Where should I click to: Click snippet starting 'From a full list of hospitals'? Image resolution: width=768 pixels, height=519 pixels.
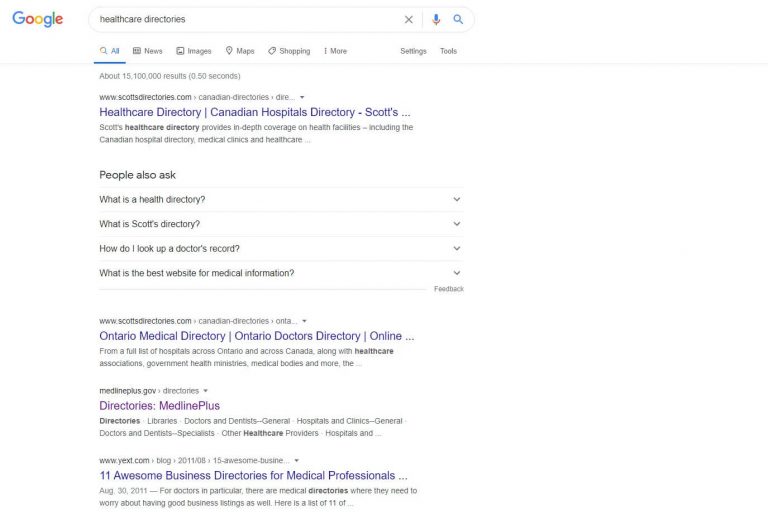coord(246,357)
